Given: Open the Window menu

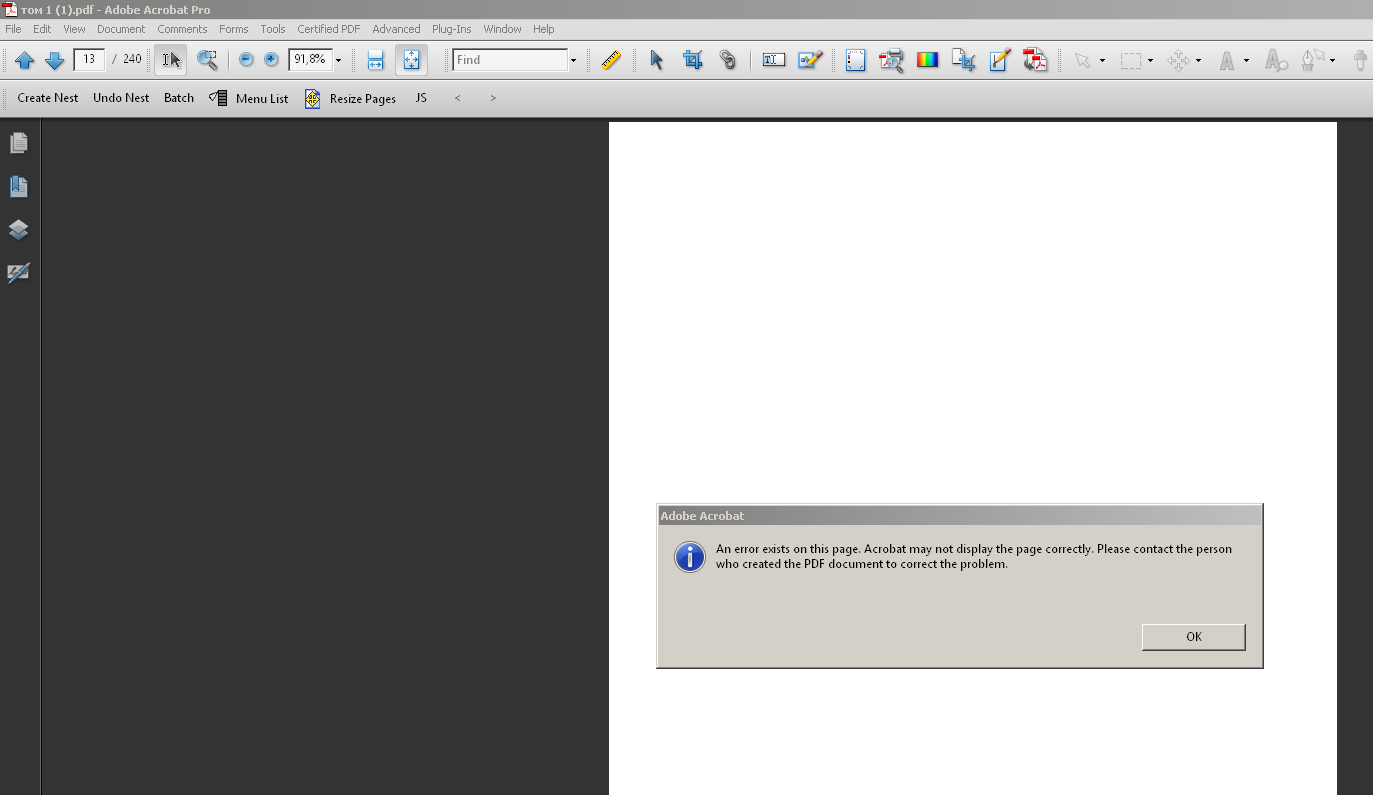Looking at the screenshot, I should [x=502, y=29].
